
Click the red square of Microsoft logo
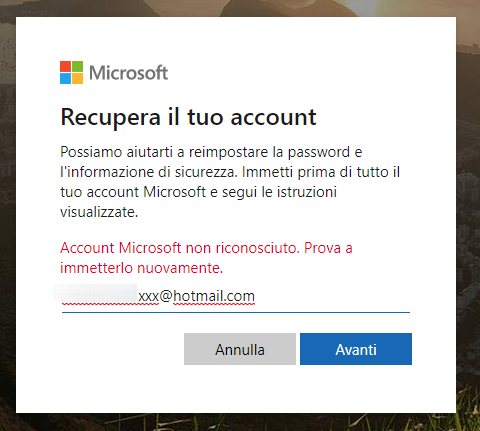65,66
